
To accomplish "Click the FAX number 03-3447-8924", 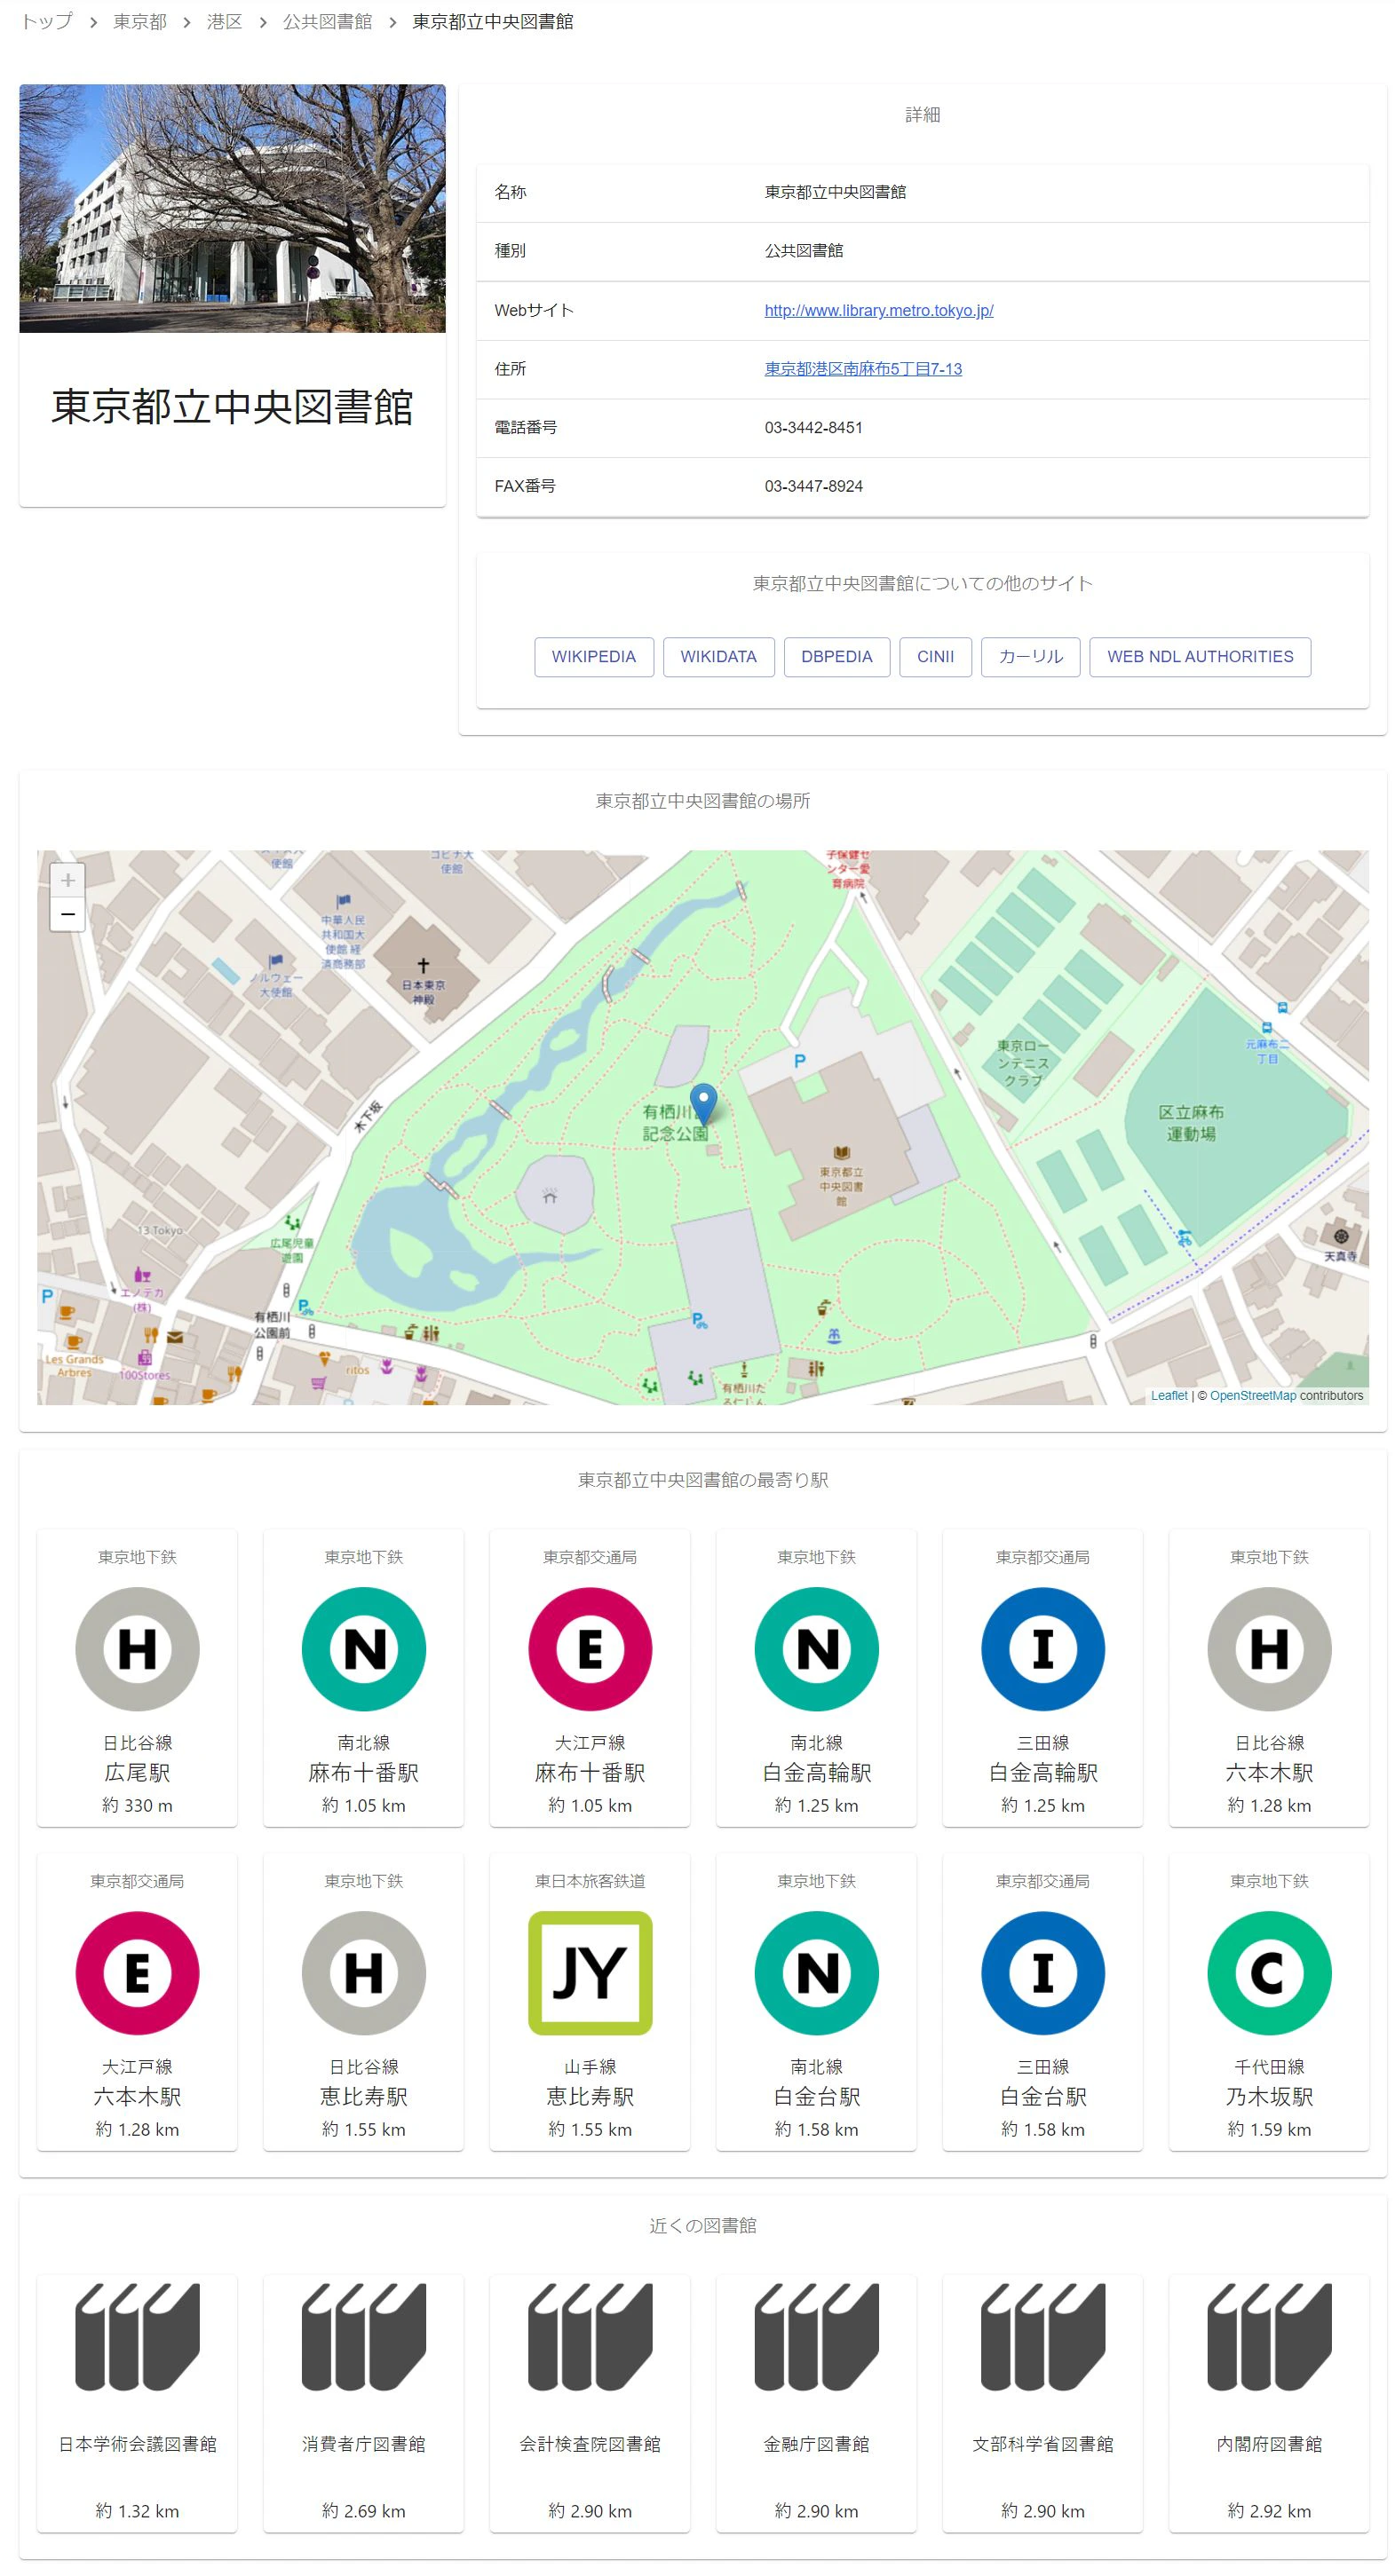I will tap(814, 486).
